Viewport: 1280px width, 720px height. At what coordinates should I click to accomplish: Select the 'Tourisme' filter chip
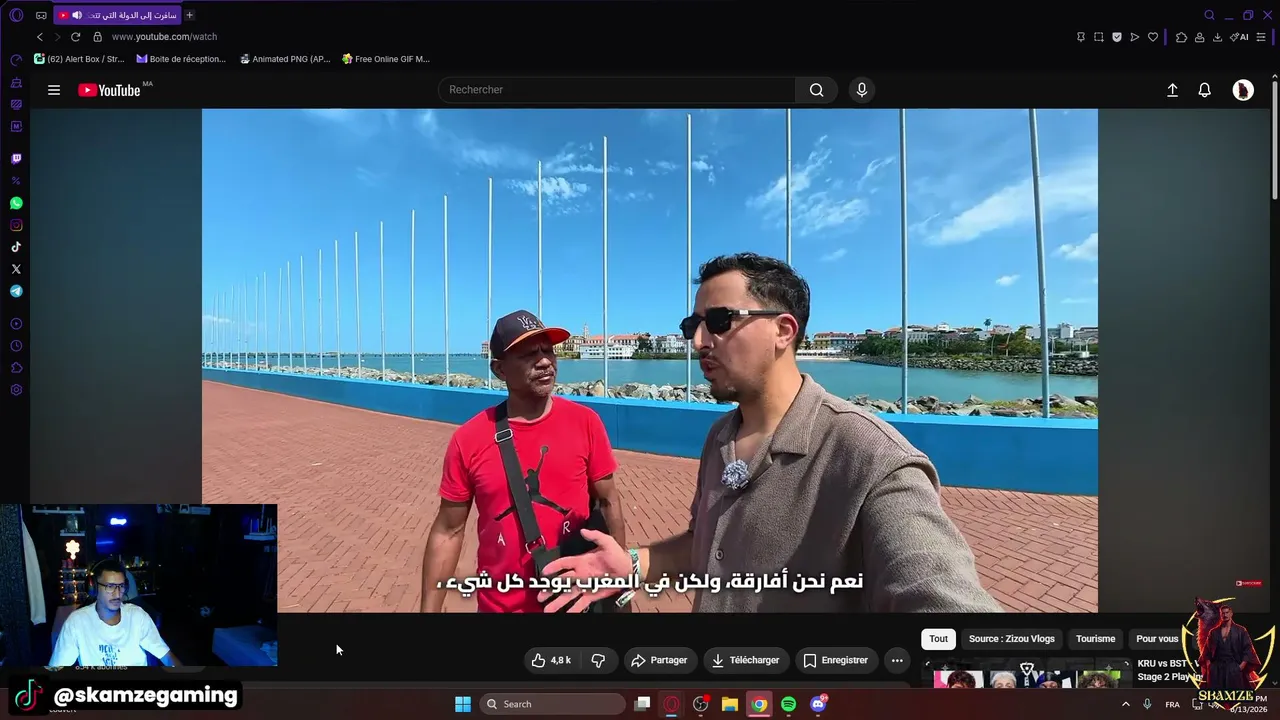coord(1095,639)
